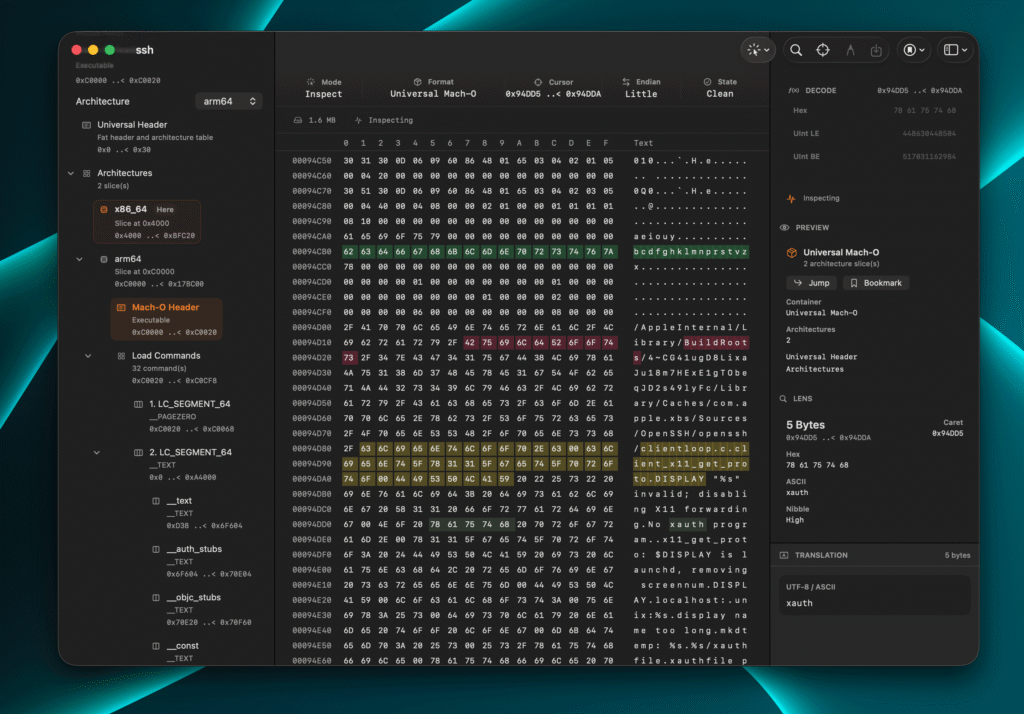This screenshot has width=1024, height=714.
Task: Collapse the Load Commands section
Action: [88, 356]
